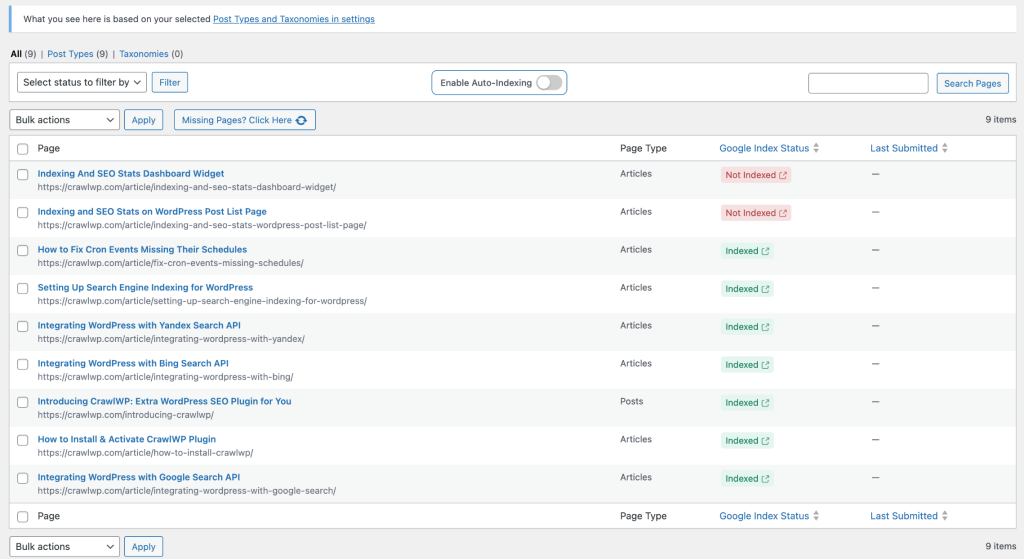Open external link icon for Indexing And SEO Stats Dashboard Widget status
Viewport: 1024px width, 559px height.
pyautogui.click(x=782, y=175)
